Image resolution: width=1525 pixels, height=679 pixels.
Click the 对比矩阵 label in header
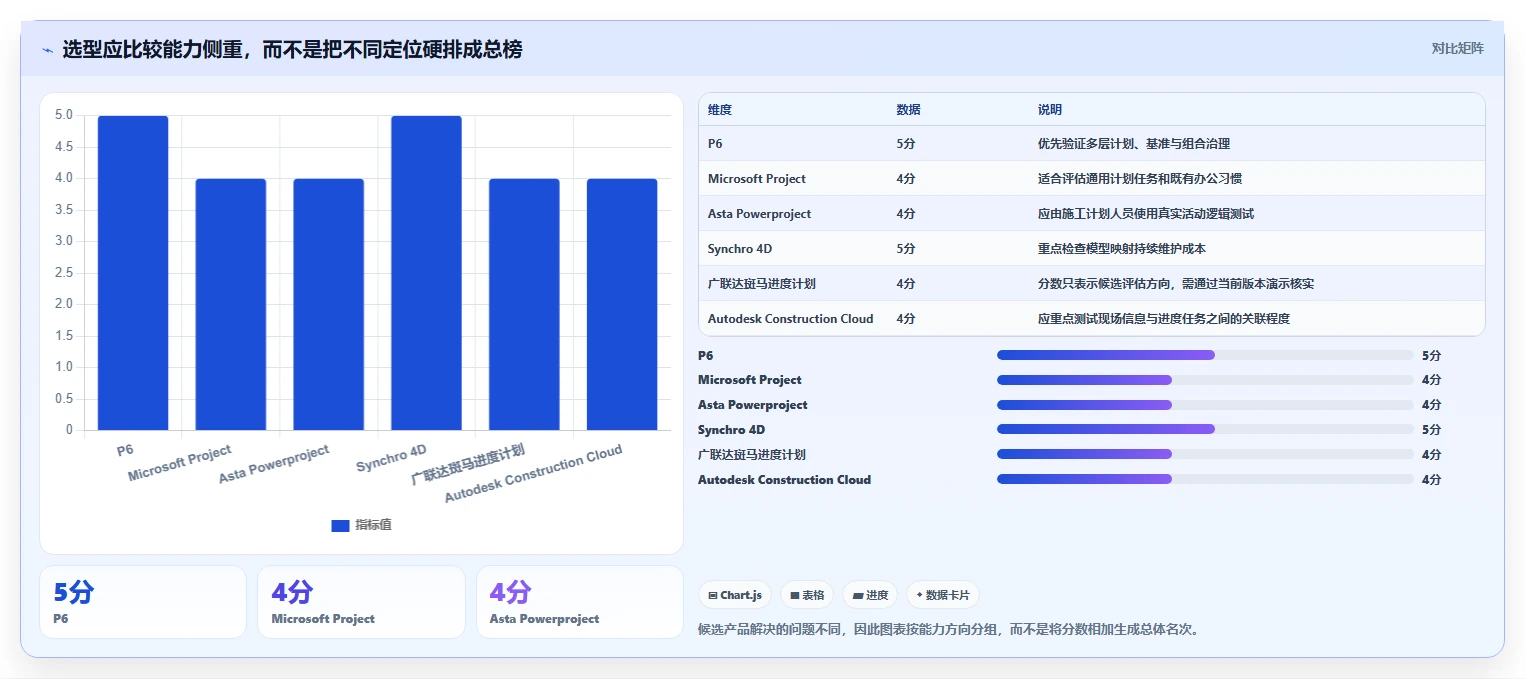tap(1458, 48)
